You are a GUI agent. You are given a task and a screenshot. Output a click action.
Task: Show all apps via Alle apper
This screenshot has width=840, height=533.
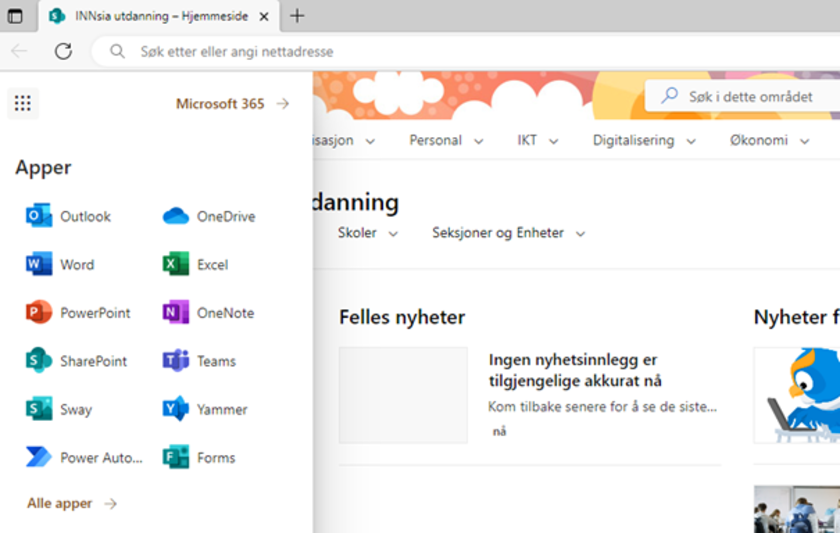pyautogui.click(x=72, y=503)
